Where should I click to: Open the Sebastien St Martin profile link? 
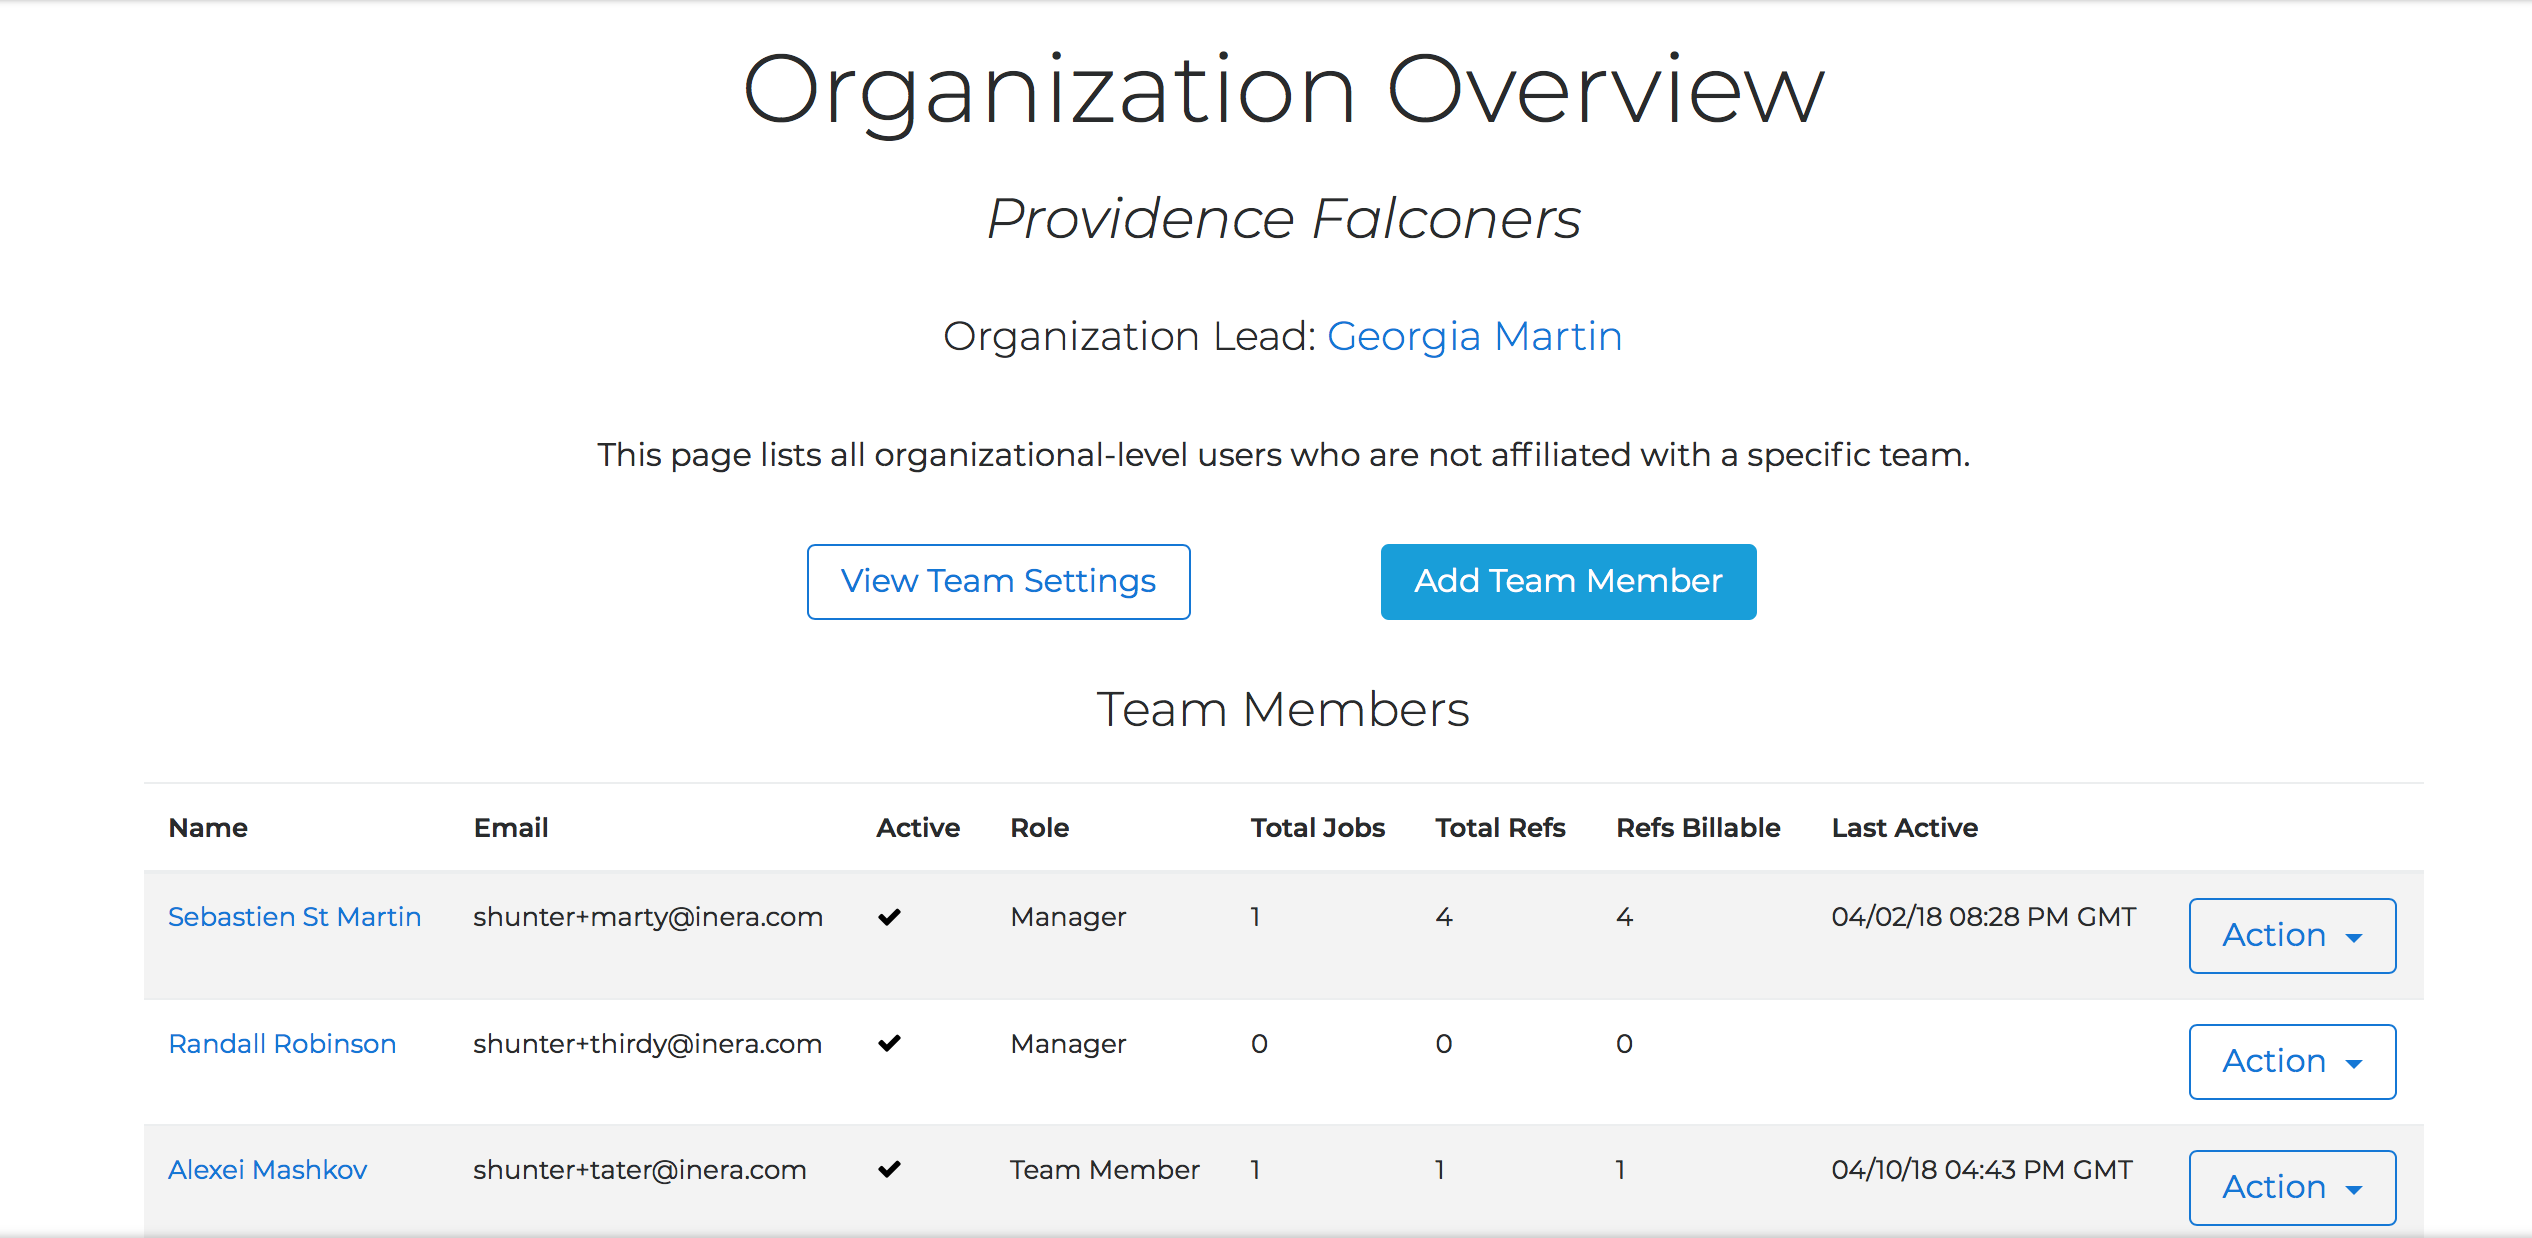pyautogui.click(x=294, y=917)
